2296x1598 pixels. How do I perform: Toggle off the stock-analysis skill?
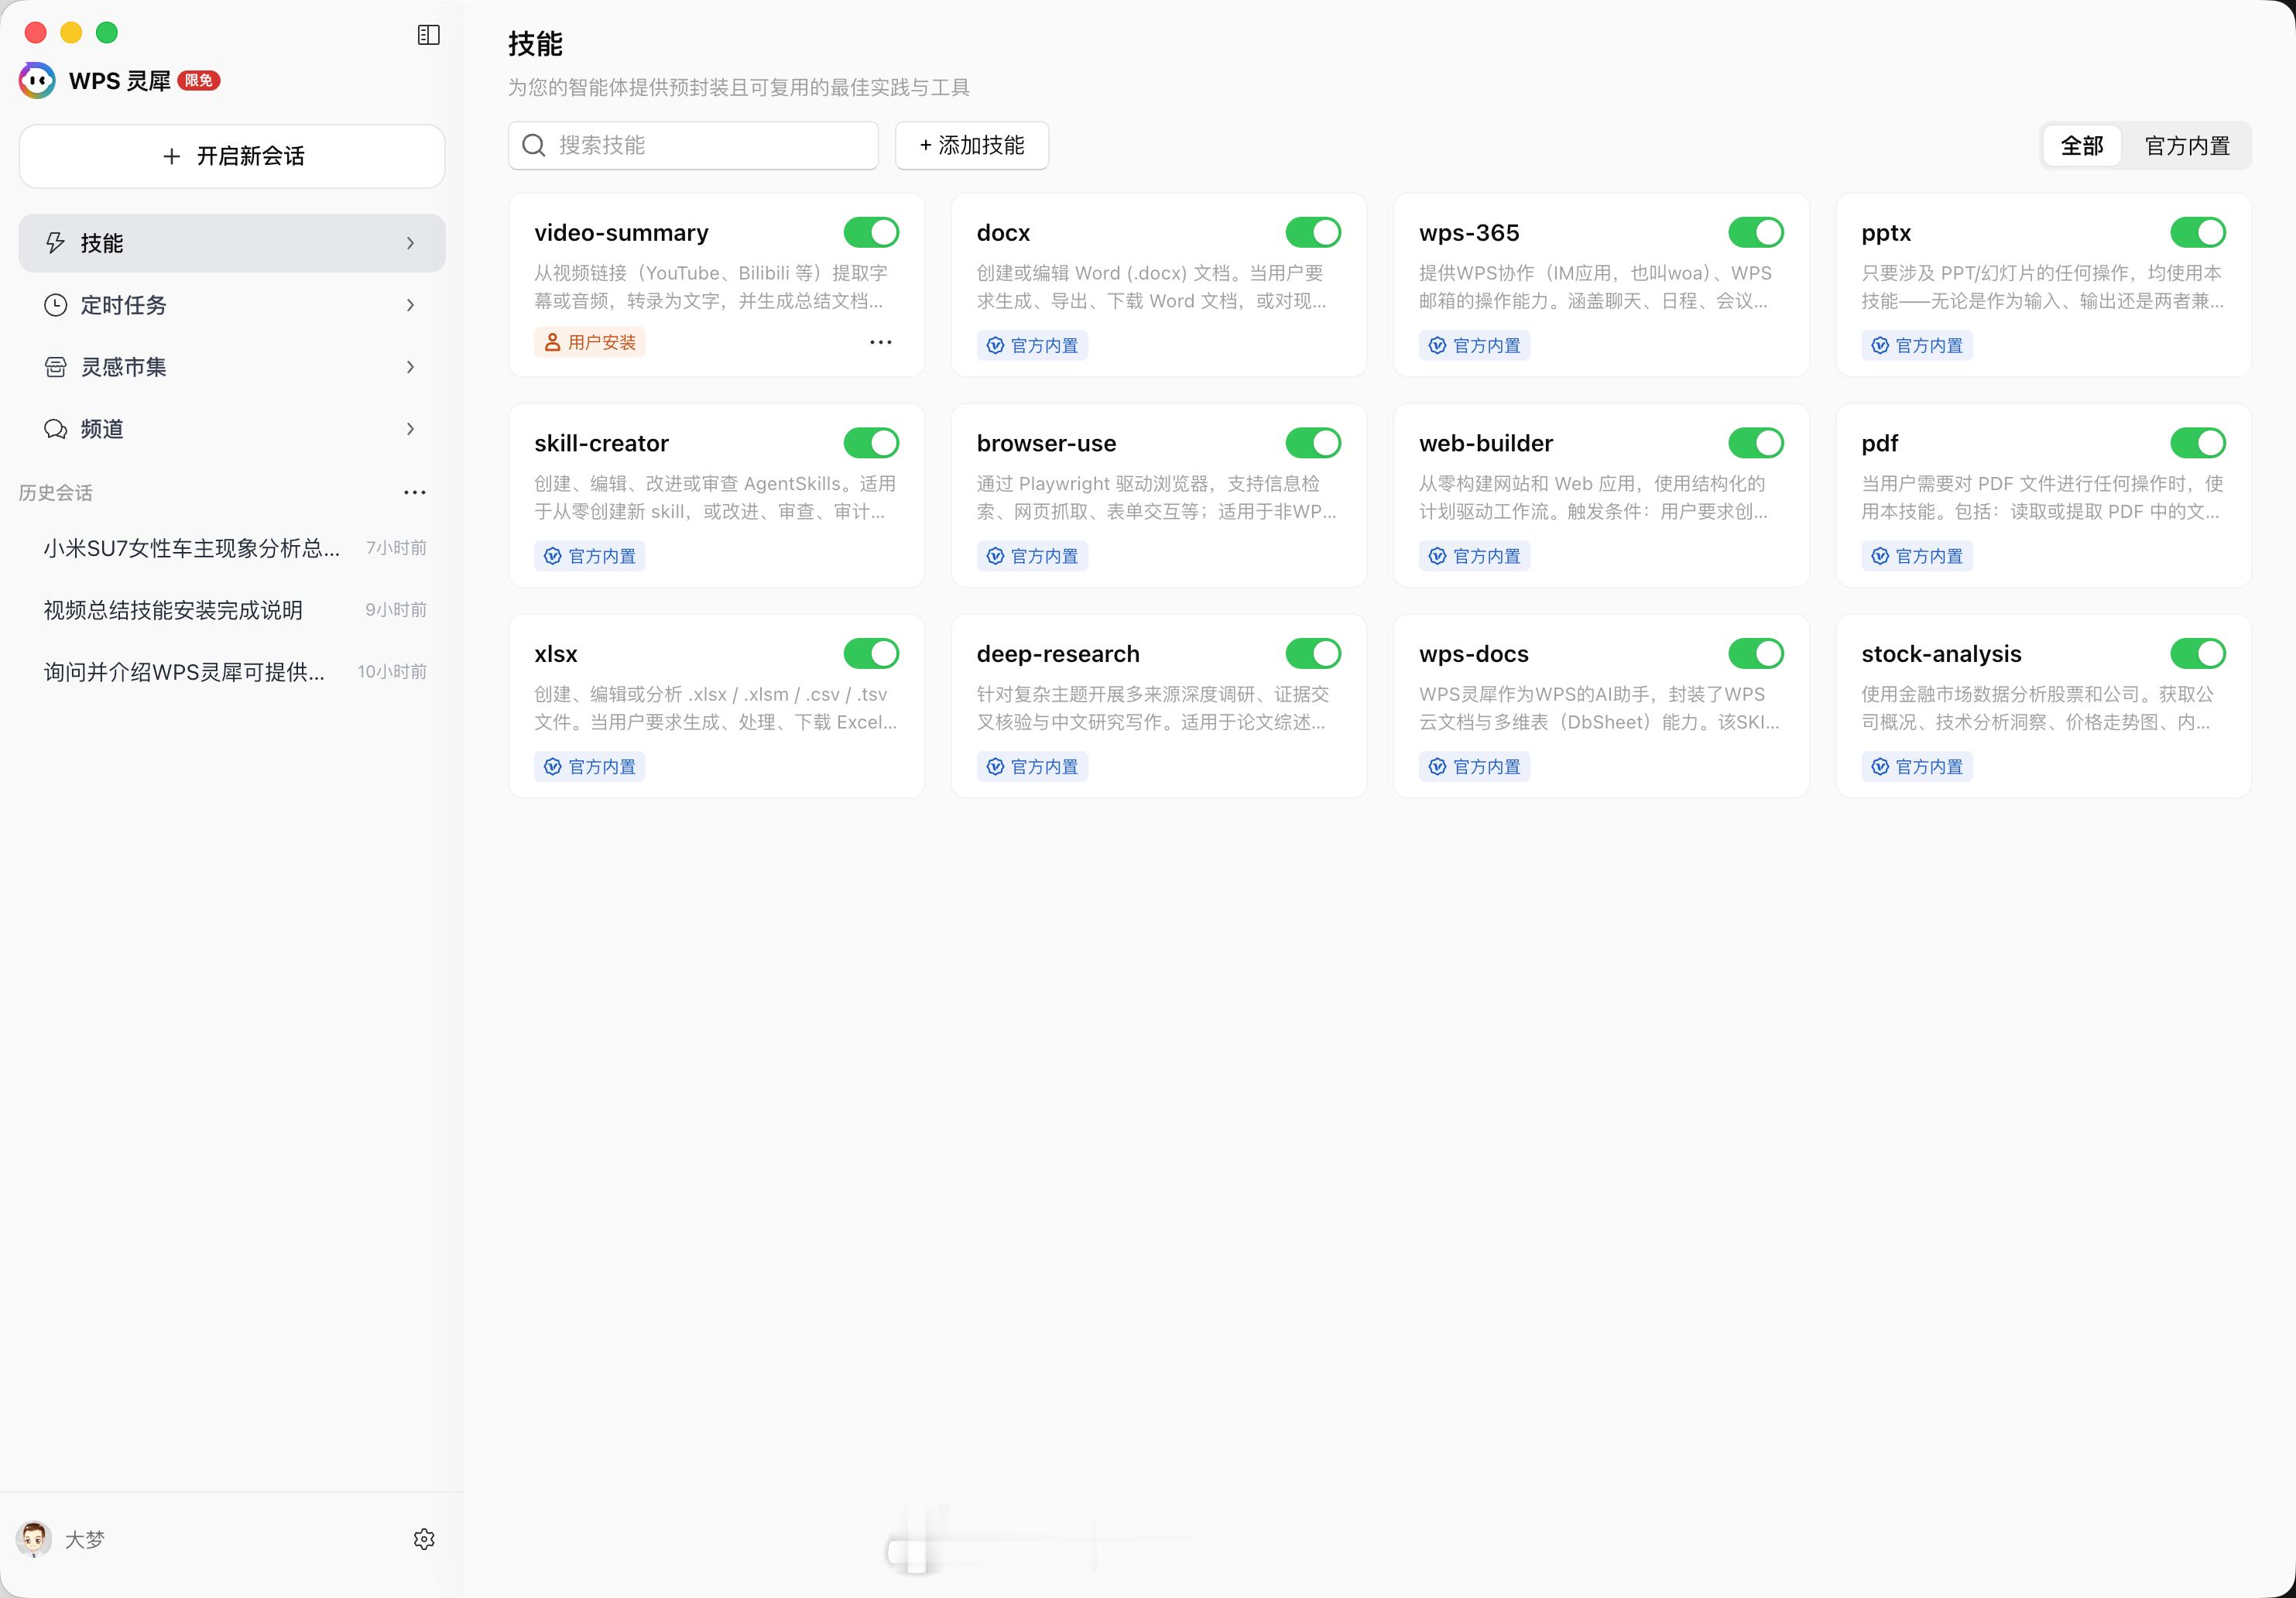2197,654
